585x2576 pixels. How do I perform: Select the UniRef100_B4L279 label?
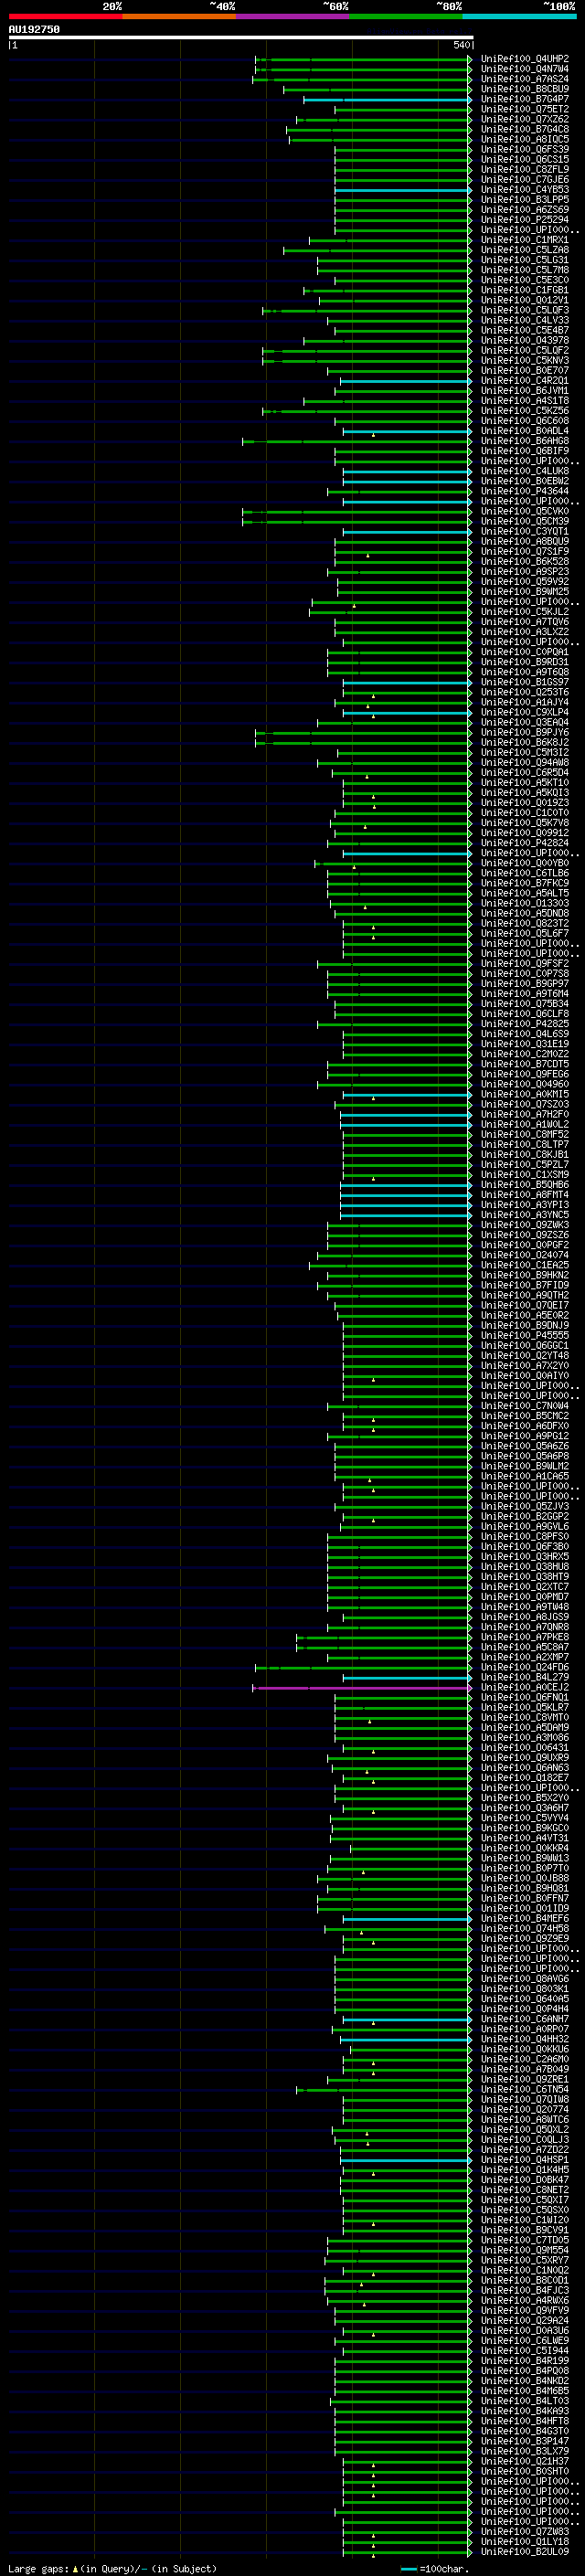[525, 1677]
